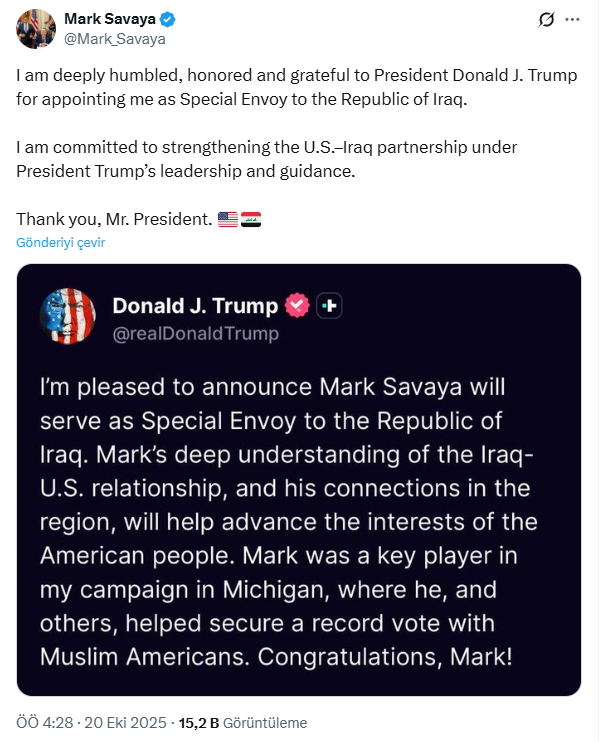This screenshot has width=607, height=742.
Task: Click the @Mark_Savaya handle
Action: click(x=114, y=39)
